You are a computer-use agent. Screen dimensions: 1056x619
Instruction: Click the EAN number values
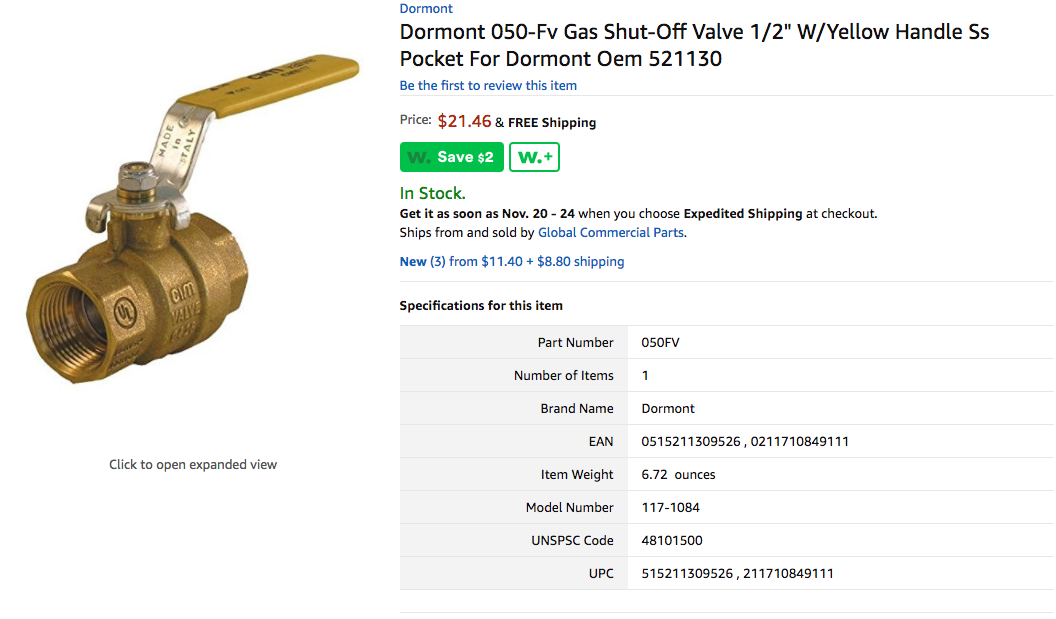point(745,441)
